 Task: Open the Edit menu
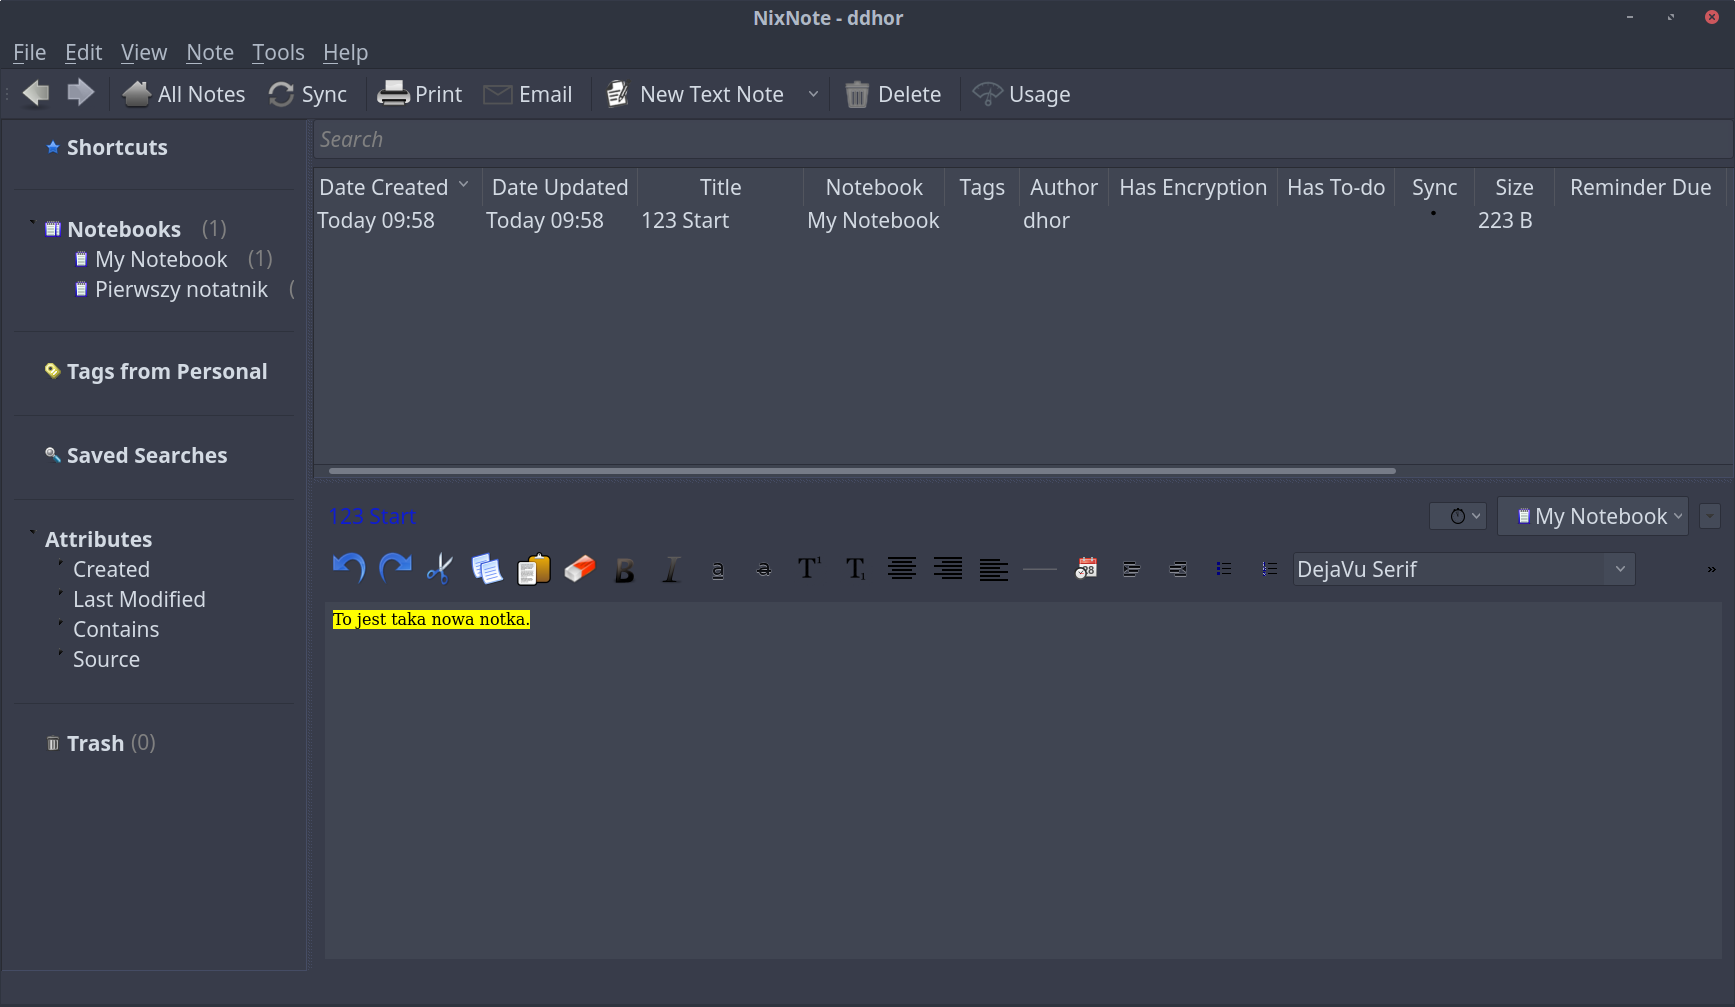click(83, 52)
